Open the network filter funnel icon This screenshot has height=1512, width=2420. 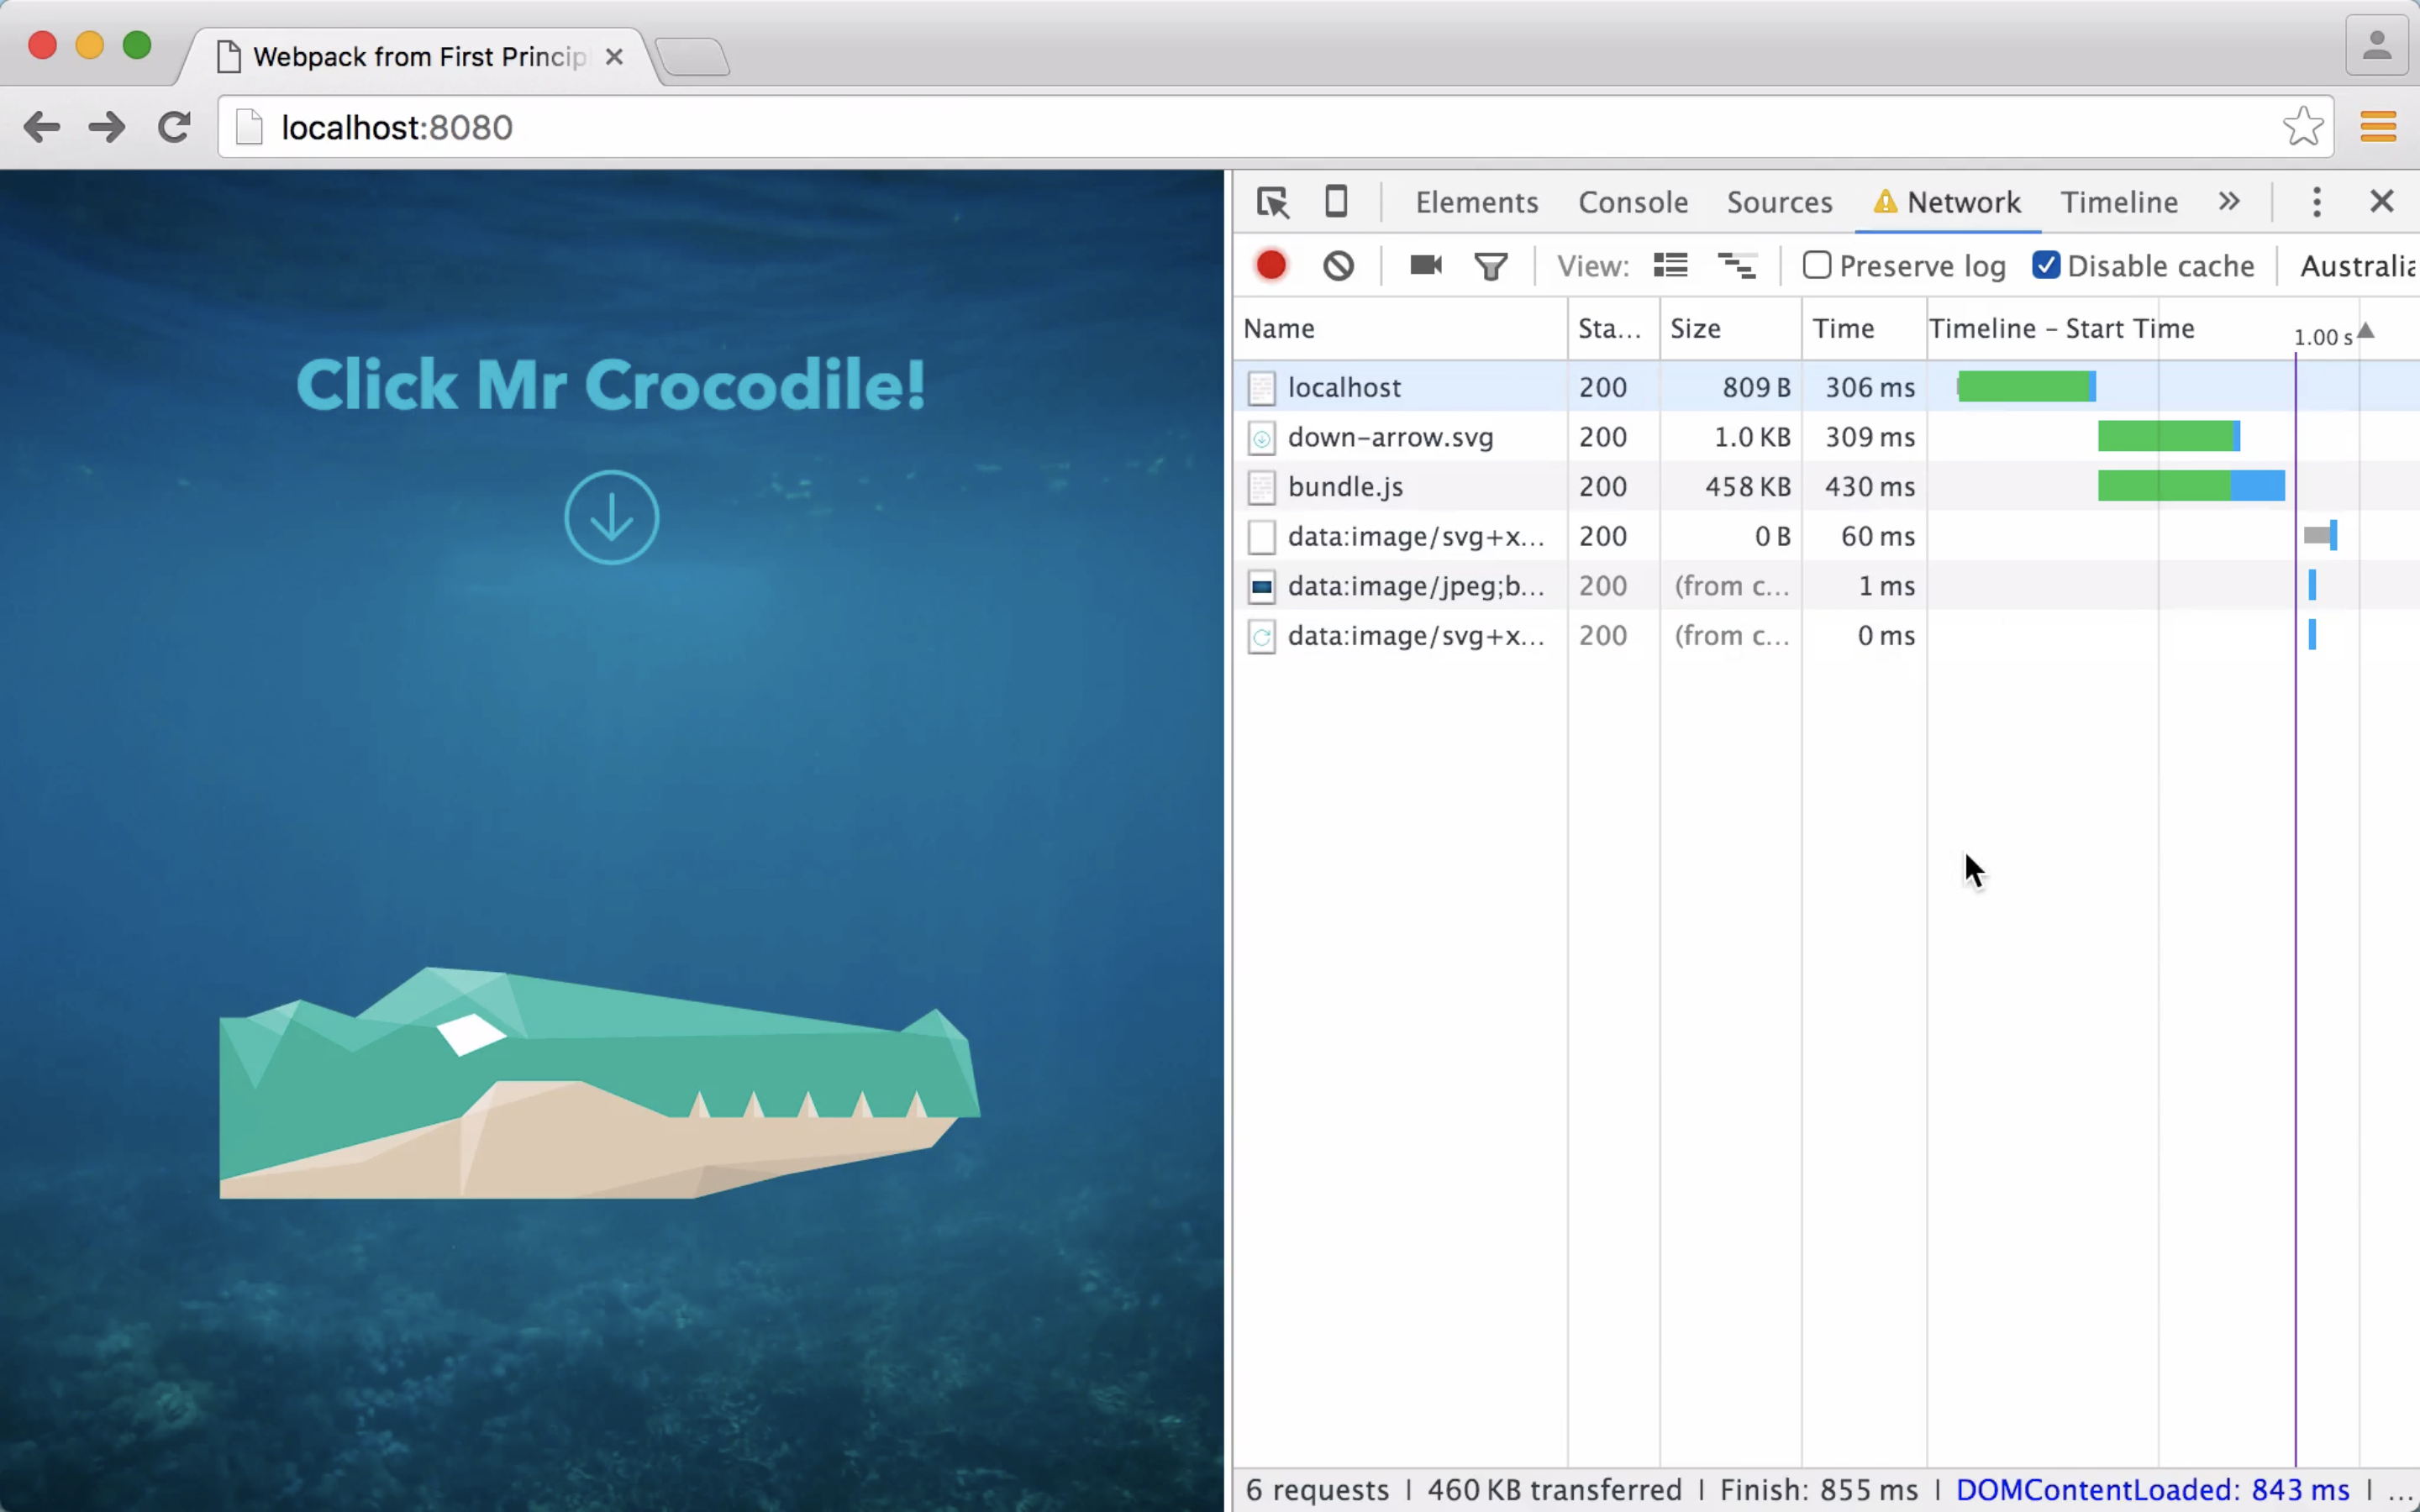[1490, 266]
